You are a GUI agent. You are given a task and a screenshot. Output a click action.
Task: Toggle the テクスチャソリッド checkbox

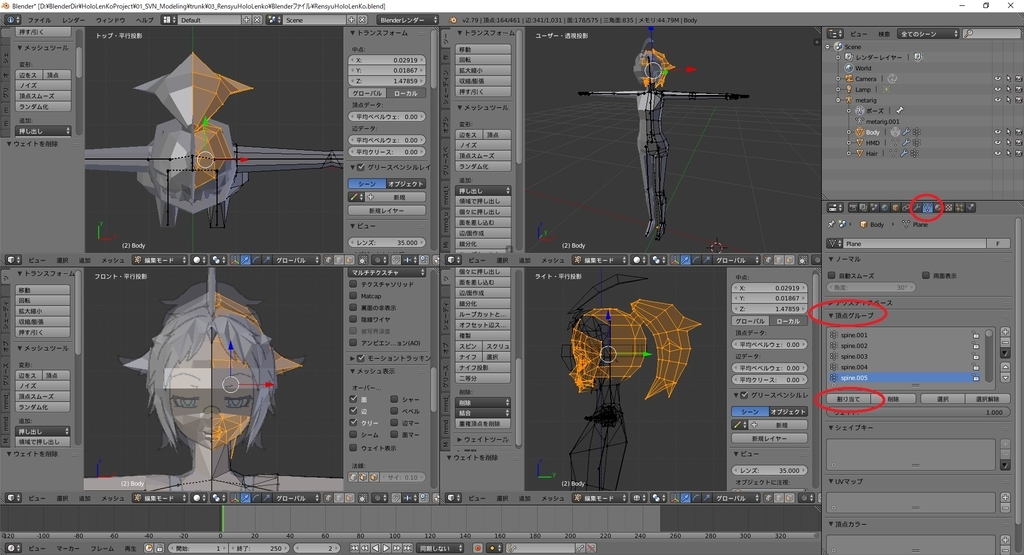click(353, 284)
